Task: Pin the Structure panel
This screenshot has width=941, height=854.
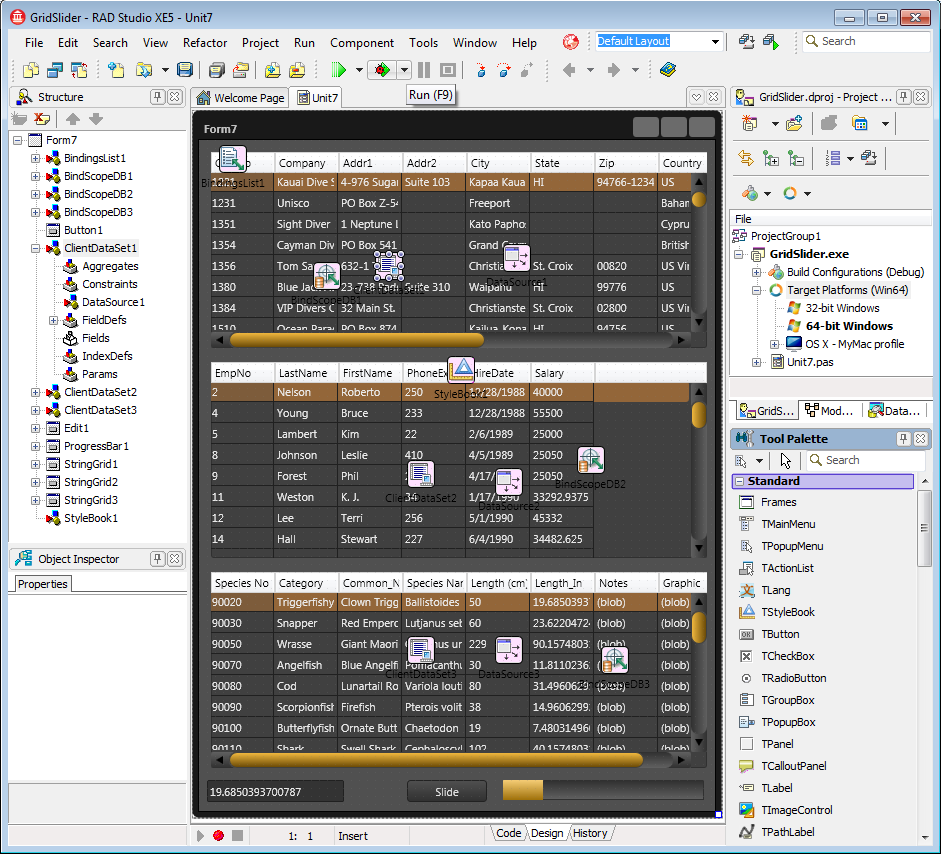Action: coord(157,97)
